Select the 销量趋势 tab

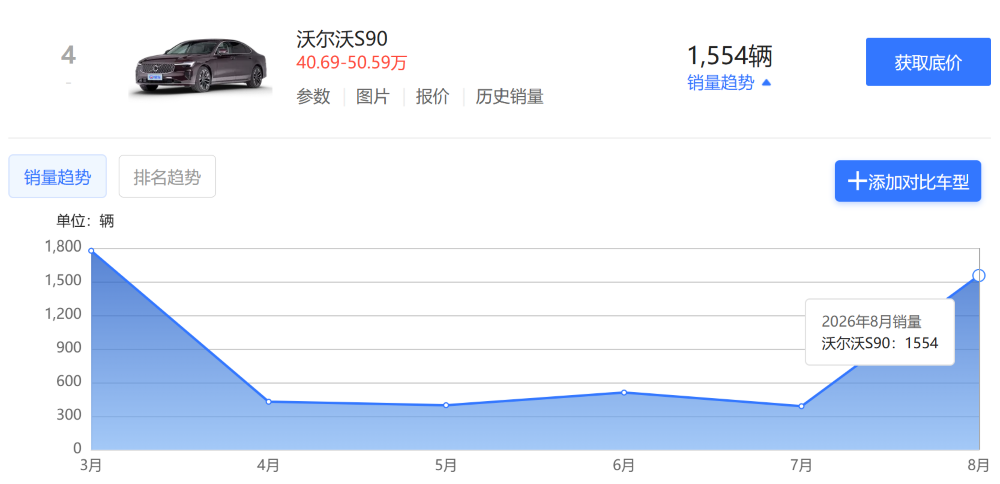[57, 177]
